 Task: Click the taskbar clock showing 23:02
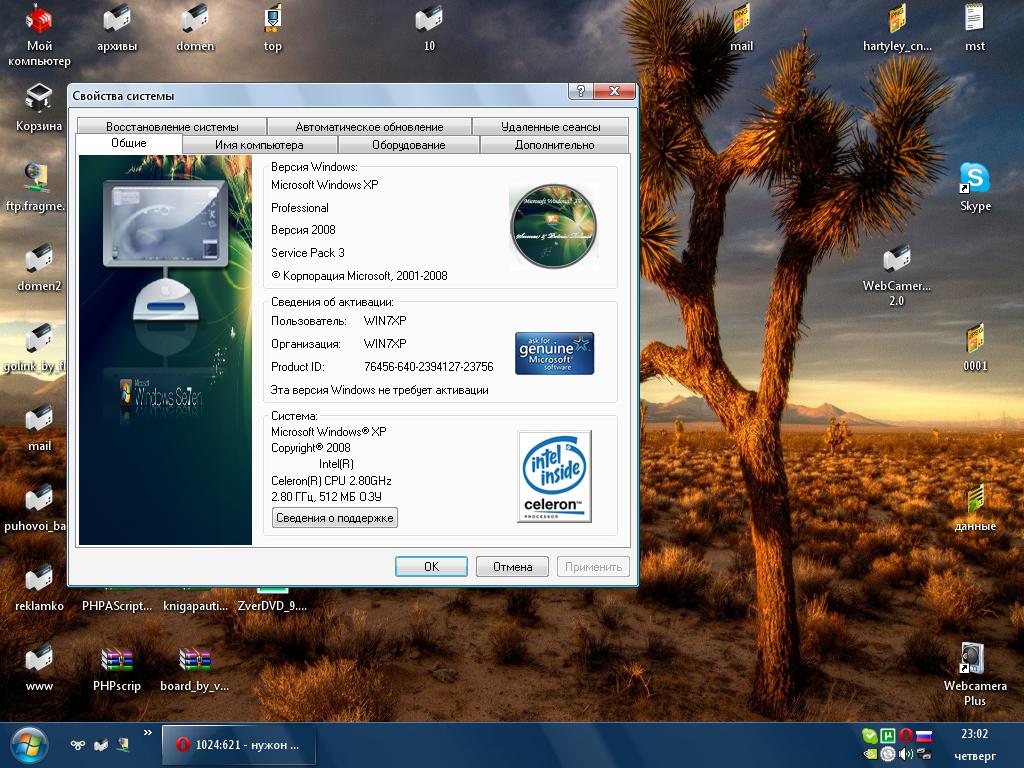click(974, 734)
